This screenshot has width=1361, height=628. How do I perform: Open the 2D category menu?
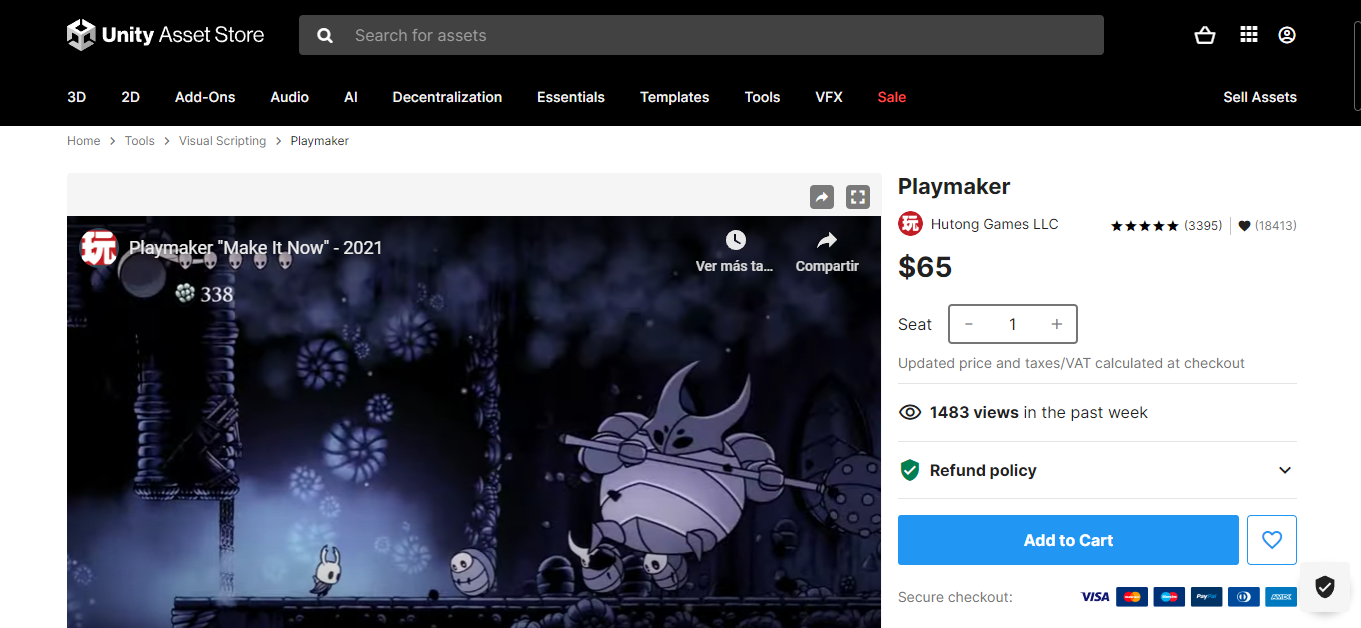pyautogui.click(x=131, y=97)
